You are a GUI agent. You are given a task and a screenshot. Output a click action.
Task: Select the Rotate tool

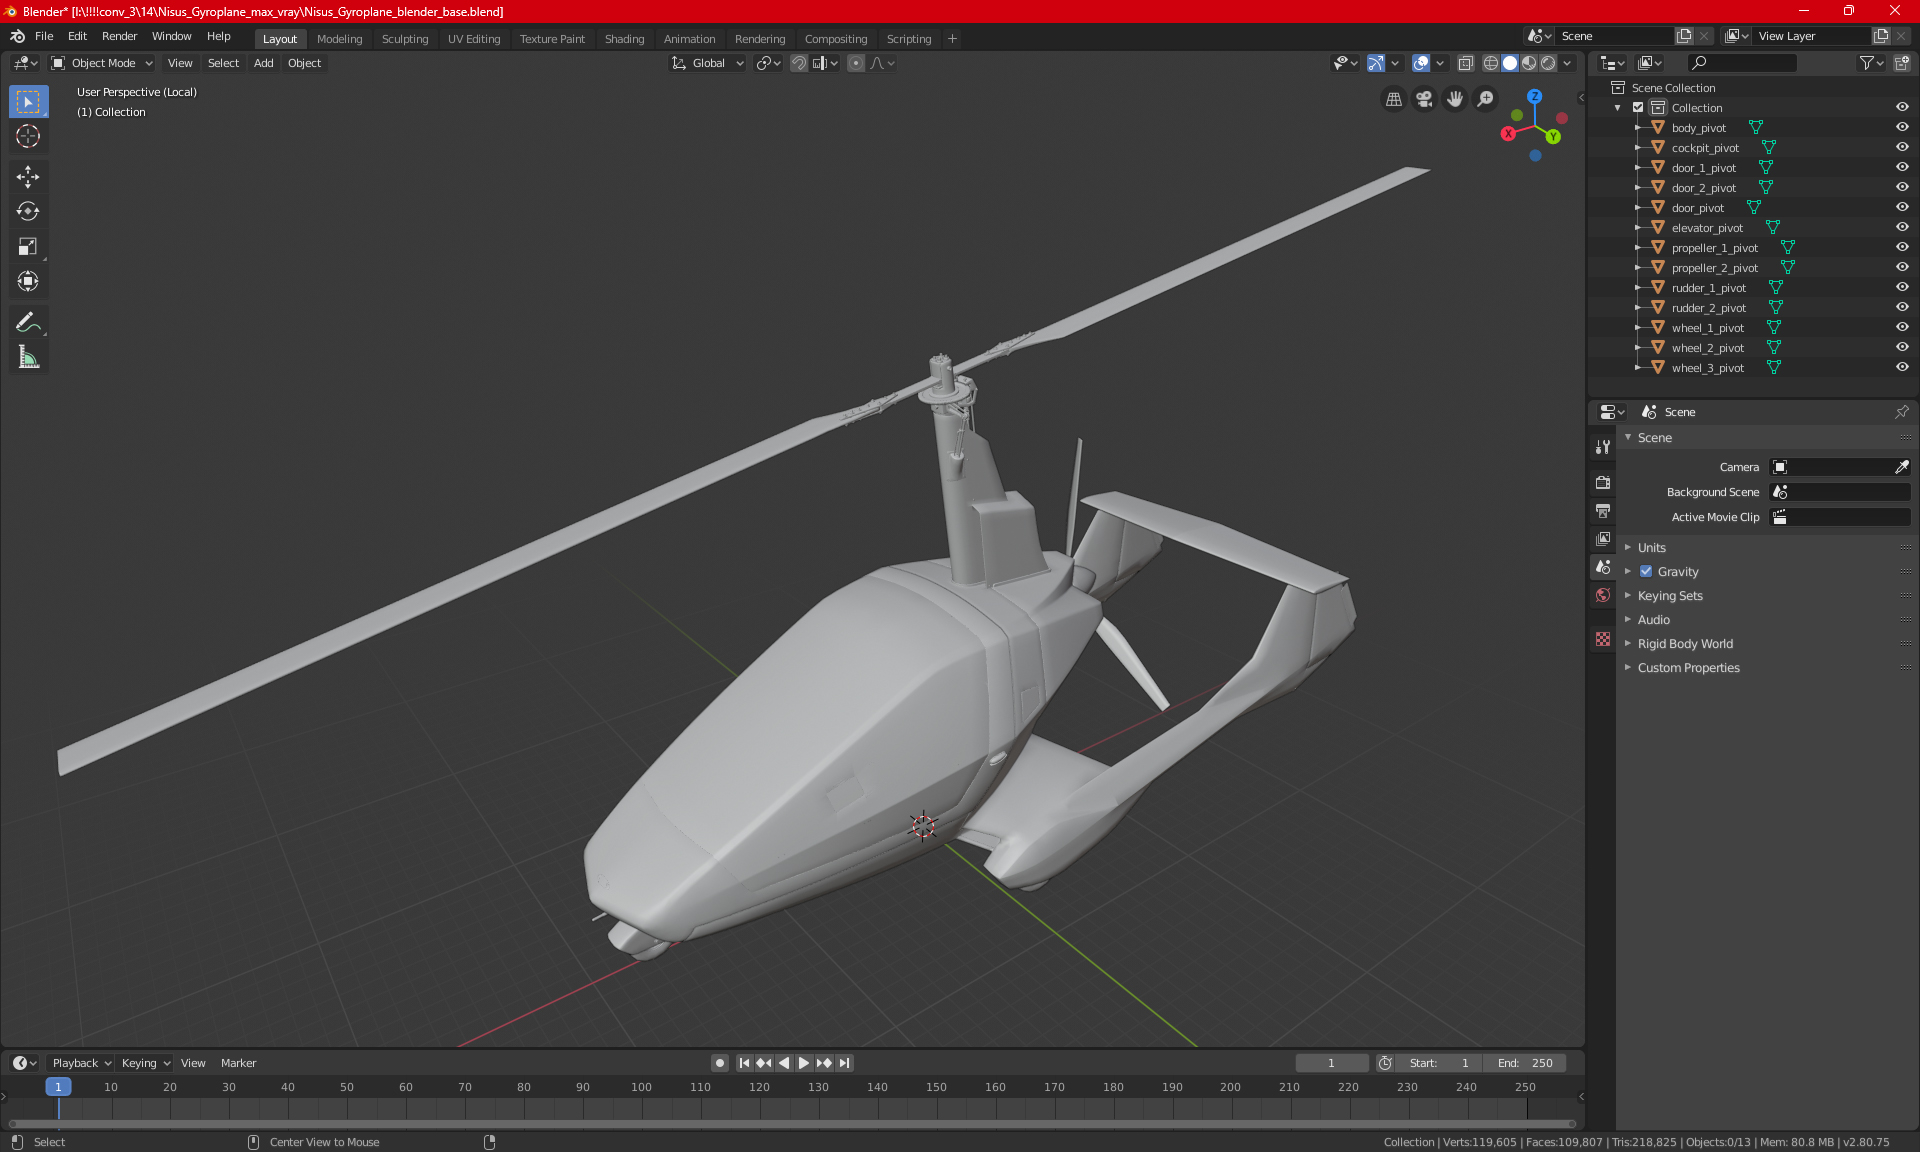(x=28, y=211)
